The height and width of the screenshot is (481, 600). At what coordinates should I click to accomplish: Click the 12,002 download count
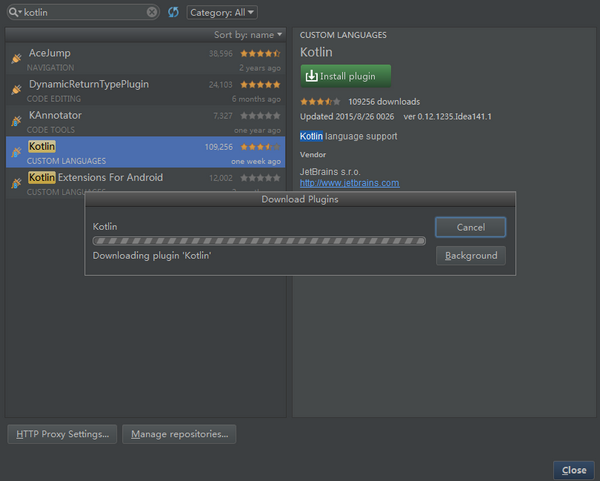coord(221,178)
